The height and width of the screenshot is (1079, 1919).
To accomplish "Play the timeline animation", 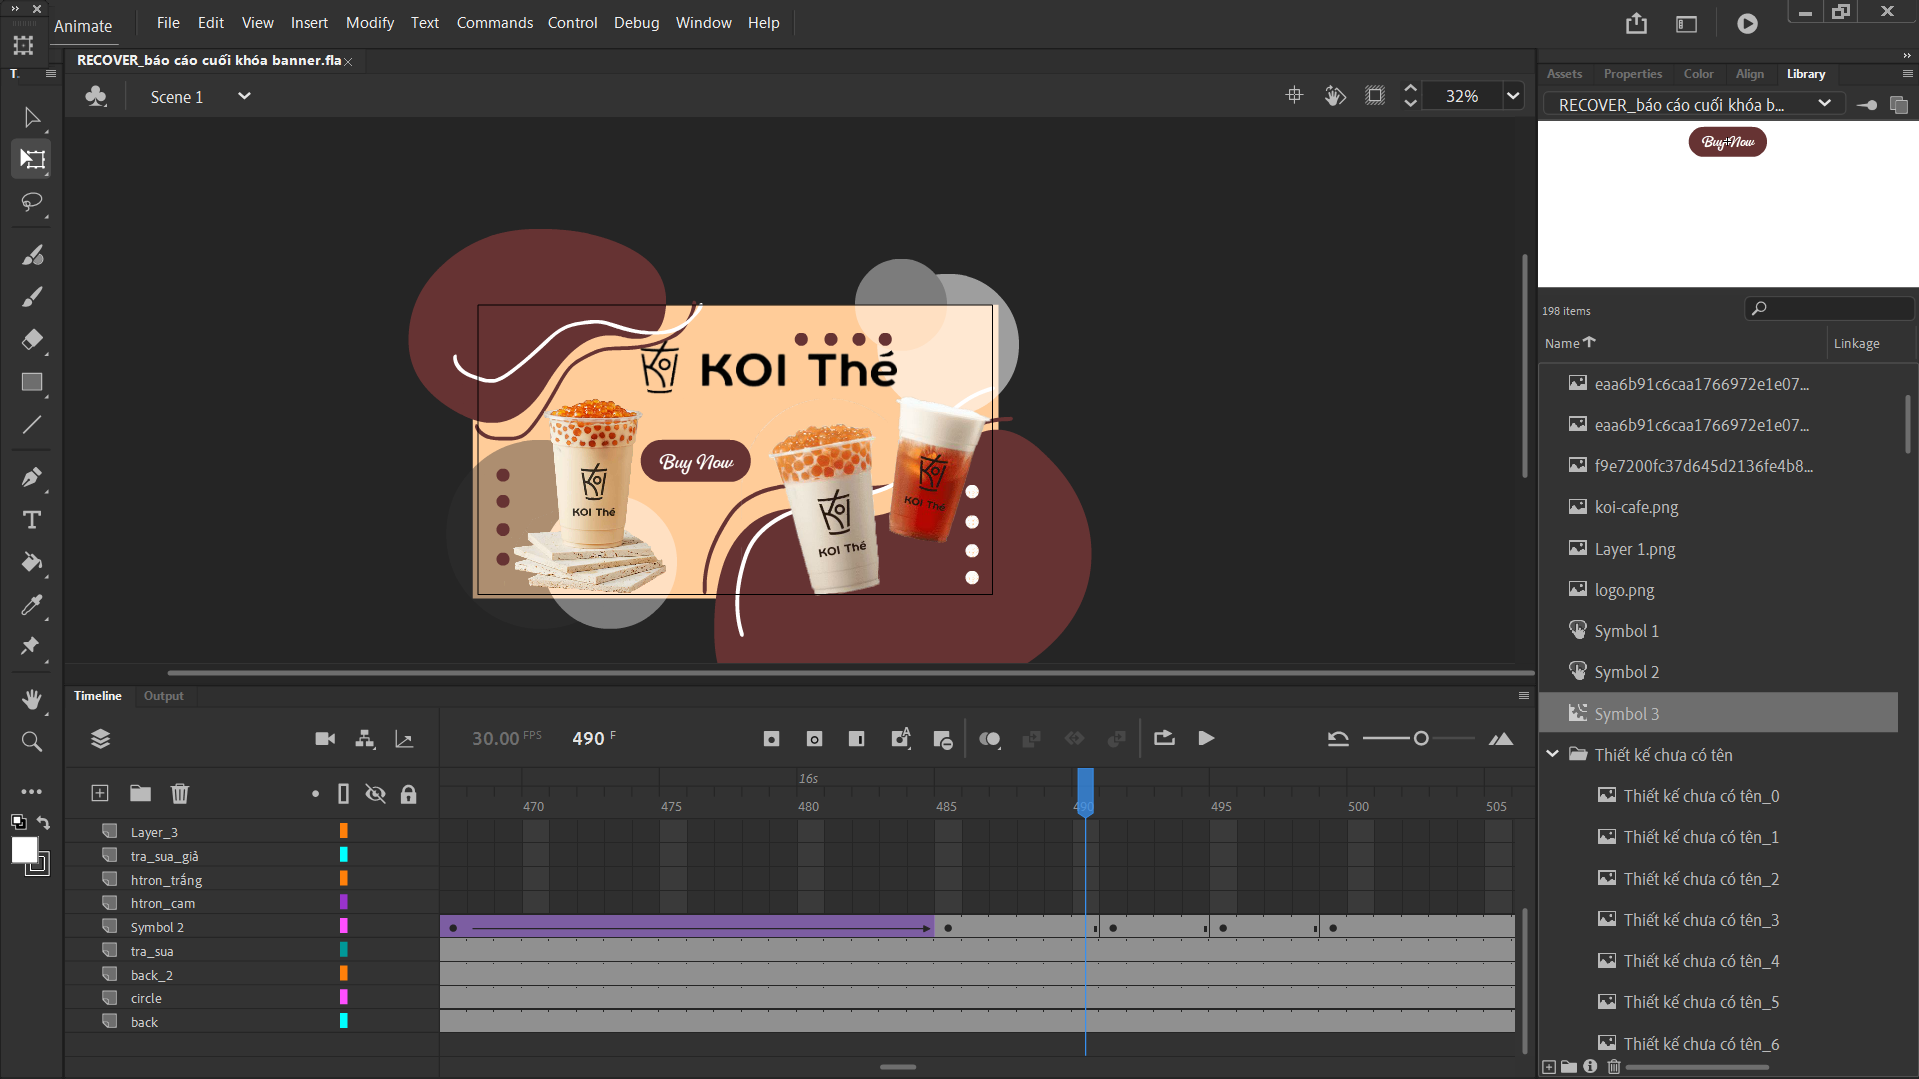I will tap(1206, 738).
